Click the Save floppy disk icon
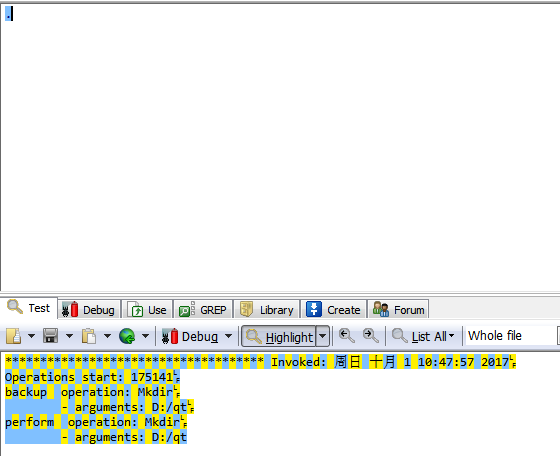The image size is (560, 456). coord(50,336)
